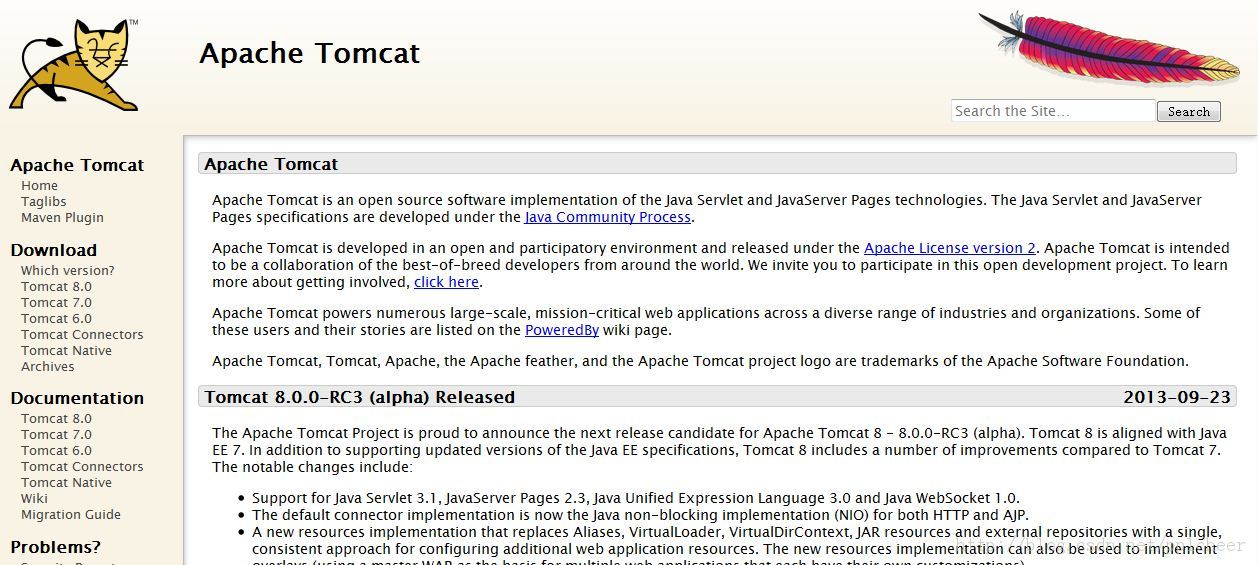Open the Migration Guide link

point(70,515)
